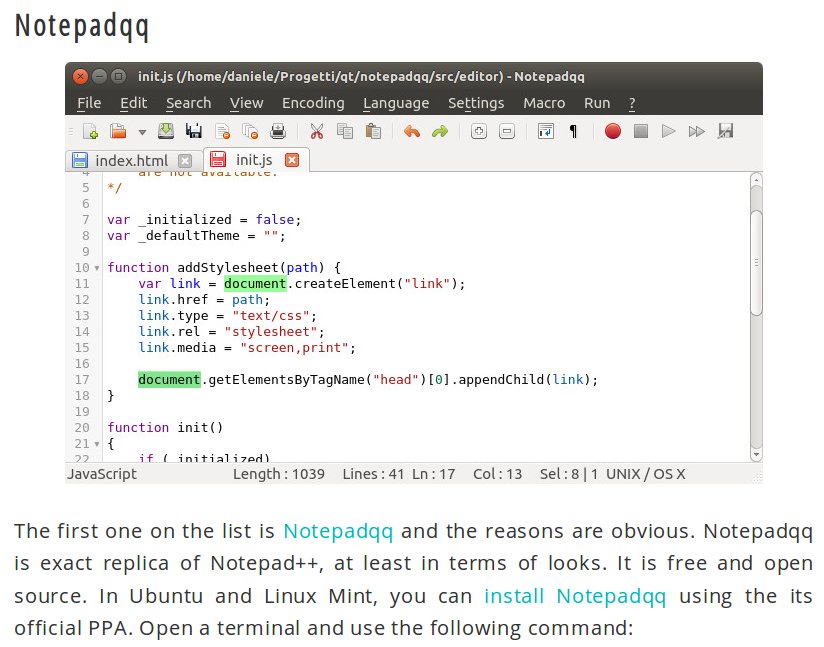This screenshot has height=647, width=824.
Task: Open the Language menu
Action: tap(396, 103)
